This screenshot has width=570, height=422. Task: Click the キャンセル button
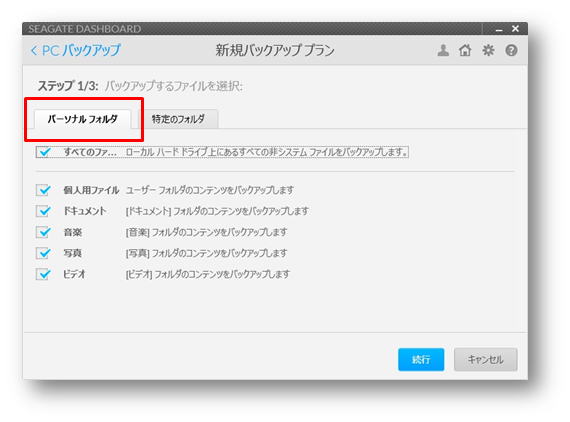(x=486, y=359)
